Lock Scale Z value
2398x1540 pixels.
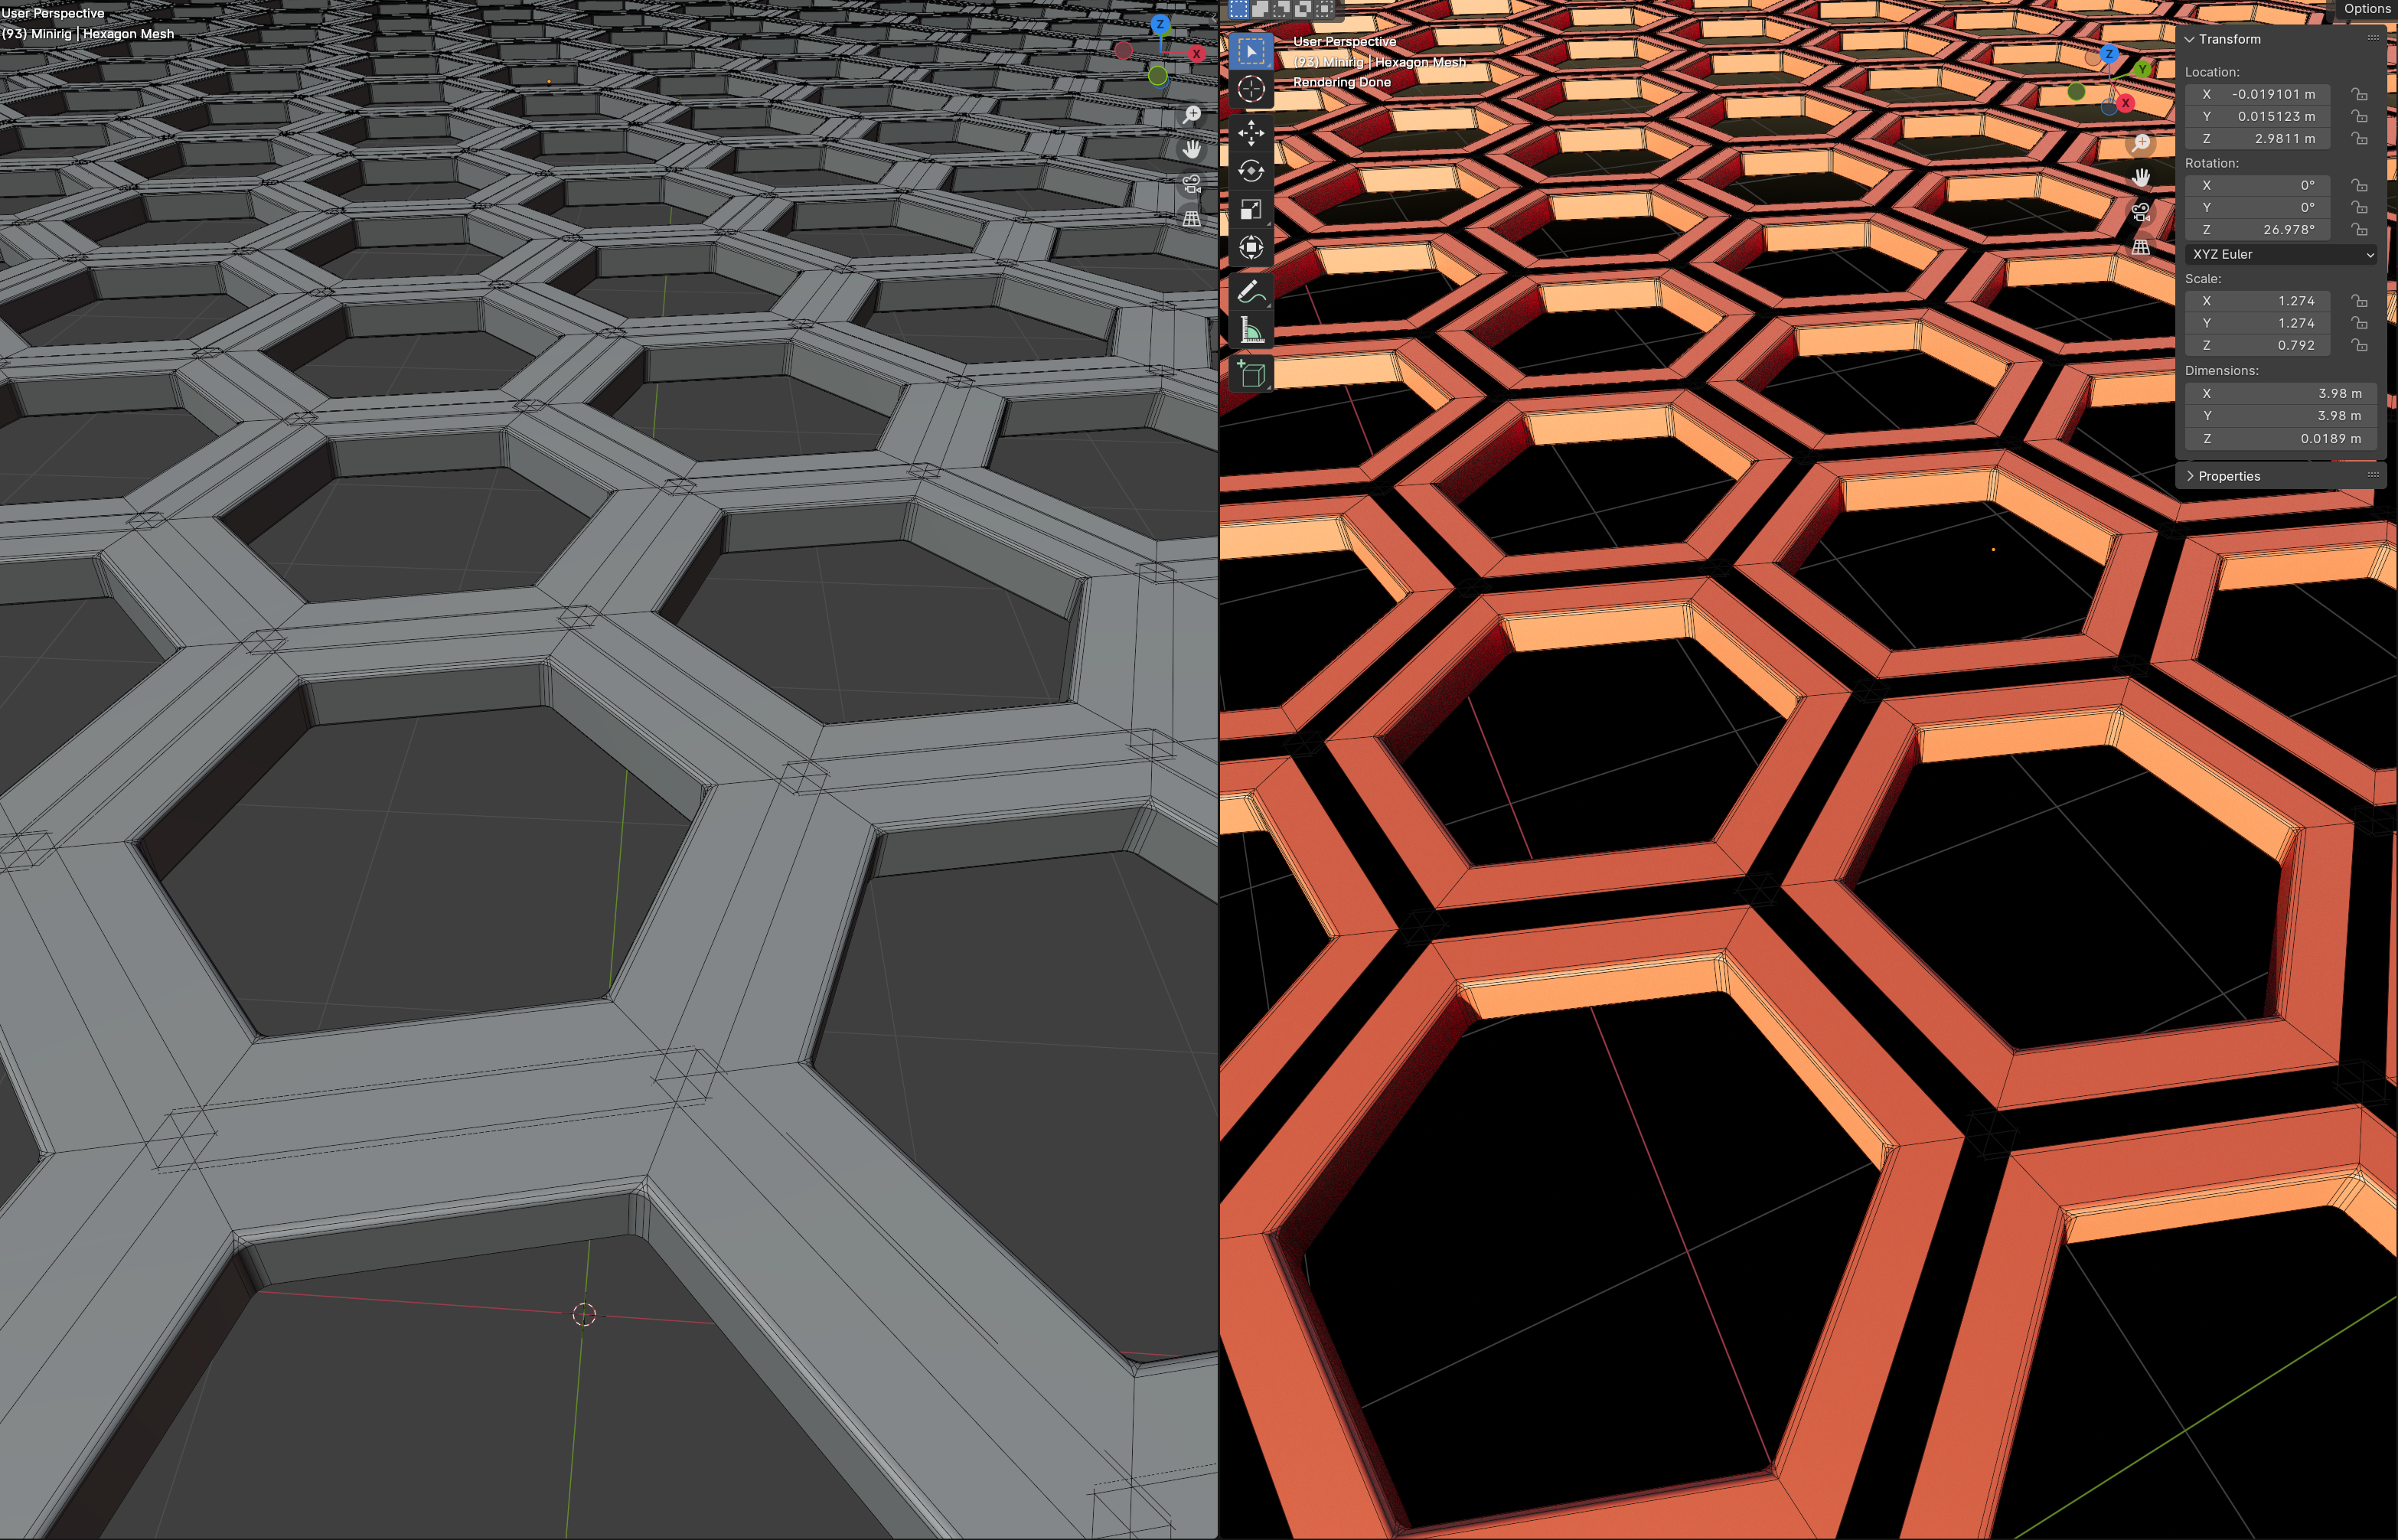2359,345
